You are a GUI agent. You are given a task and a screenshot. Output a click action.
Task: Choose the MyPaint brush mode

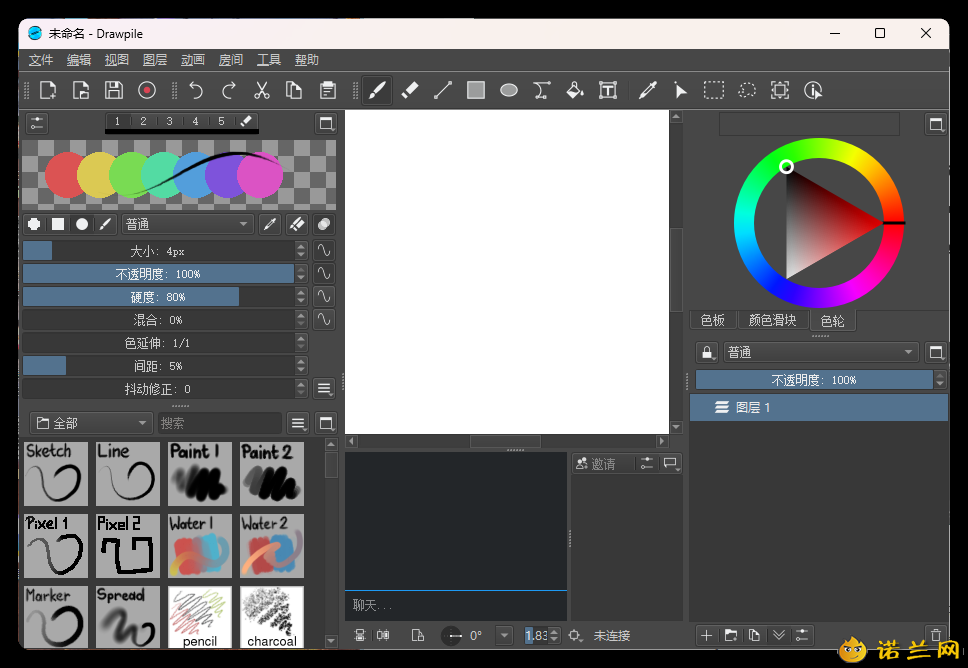point(106,224)
